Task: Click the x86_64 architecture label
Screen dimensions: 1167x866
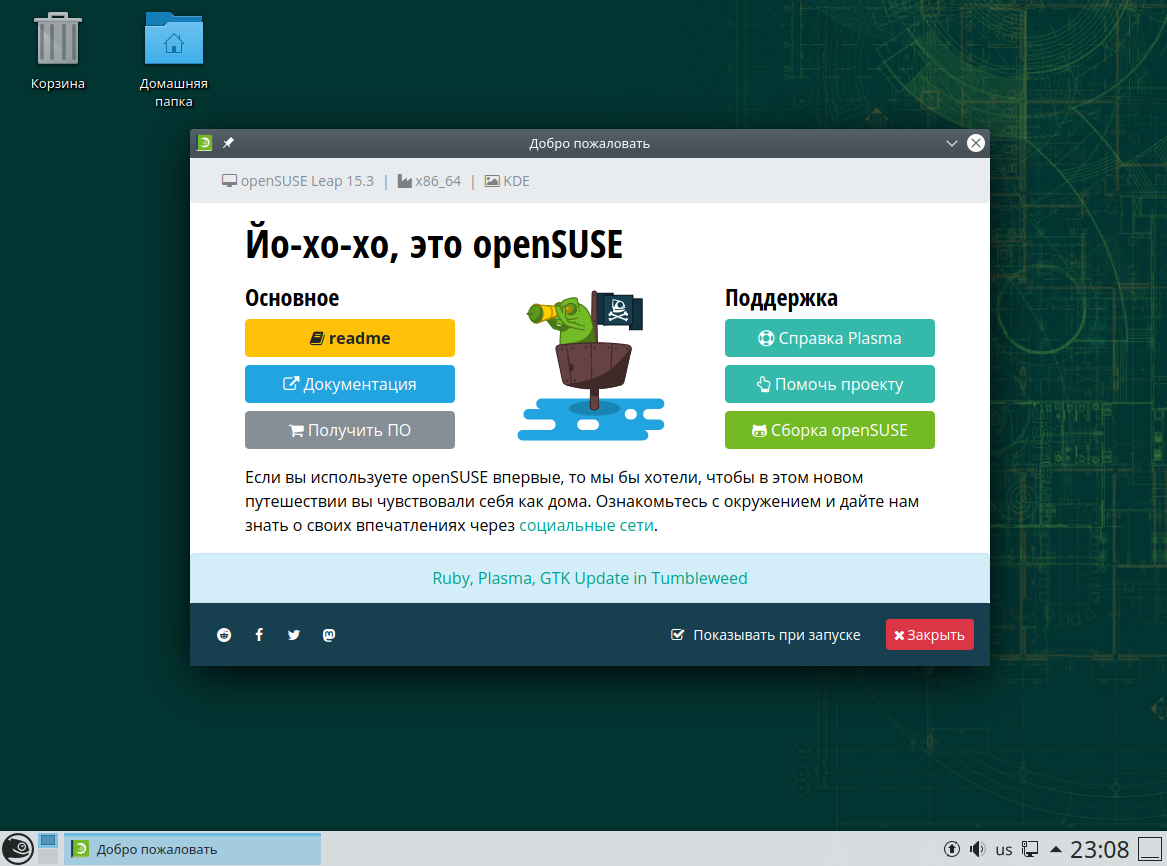Action: (x=429, y=181)
